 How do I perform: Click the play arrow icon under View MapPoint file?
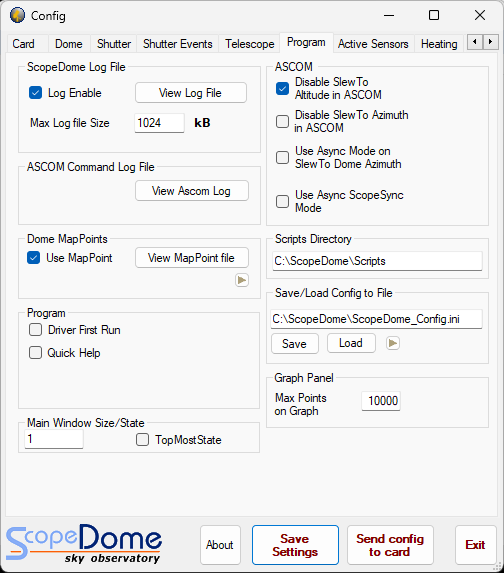[242, 280]
